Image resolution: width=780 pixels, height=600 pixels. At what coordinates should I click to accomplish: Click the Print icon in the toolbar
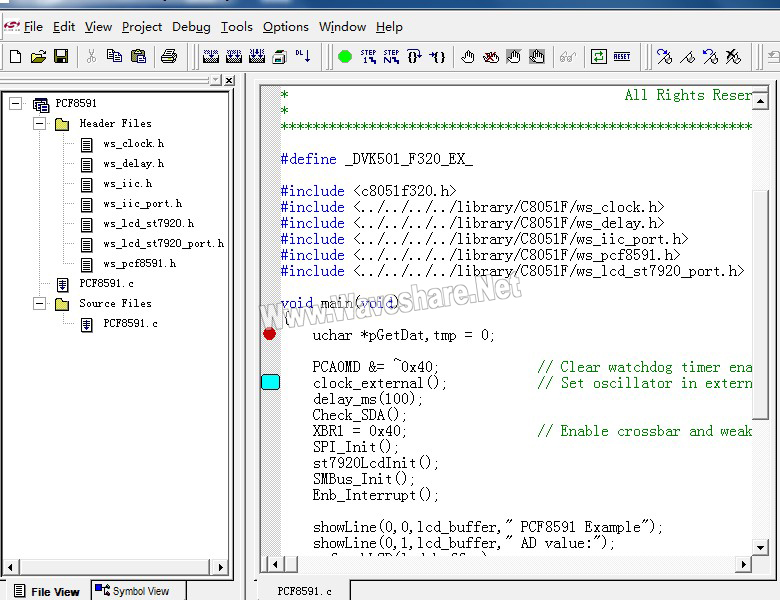[x=168, y=57]
